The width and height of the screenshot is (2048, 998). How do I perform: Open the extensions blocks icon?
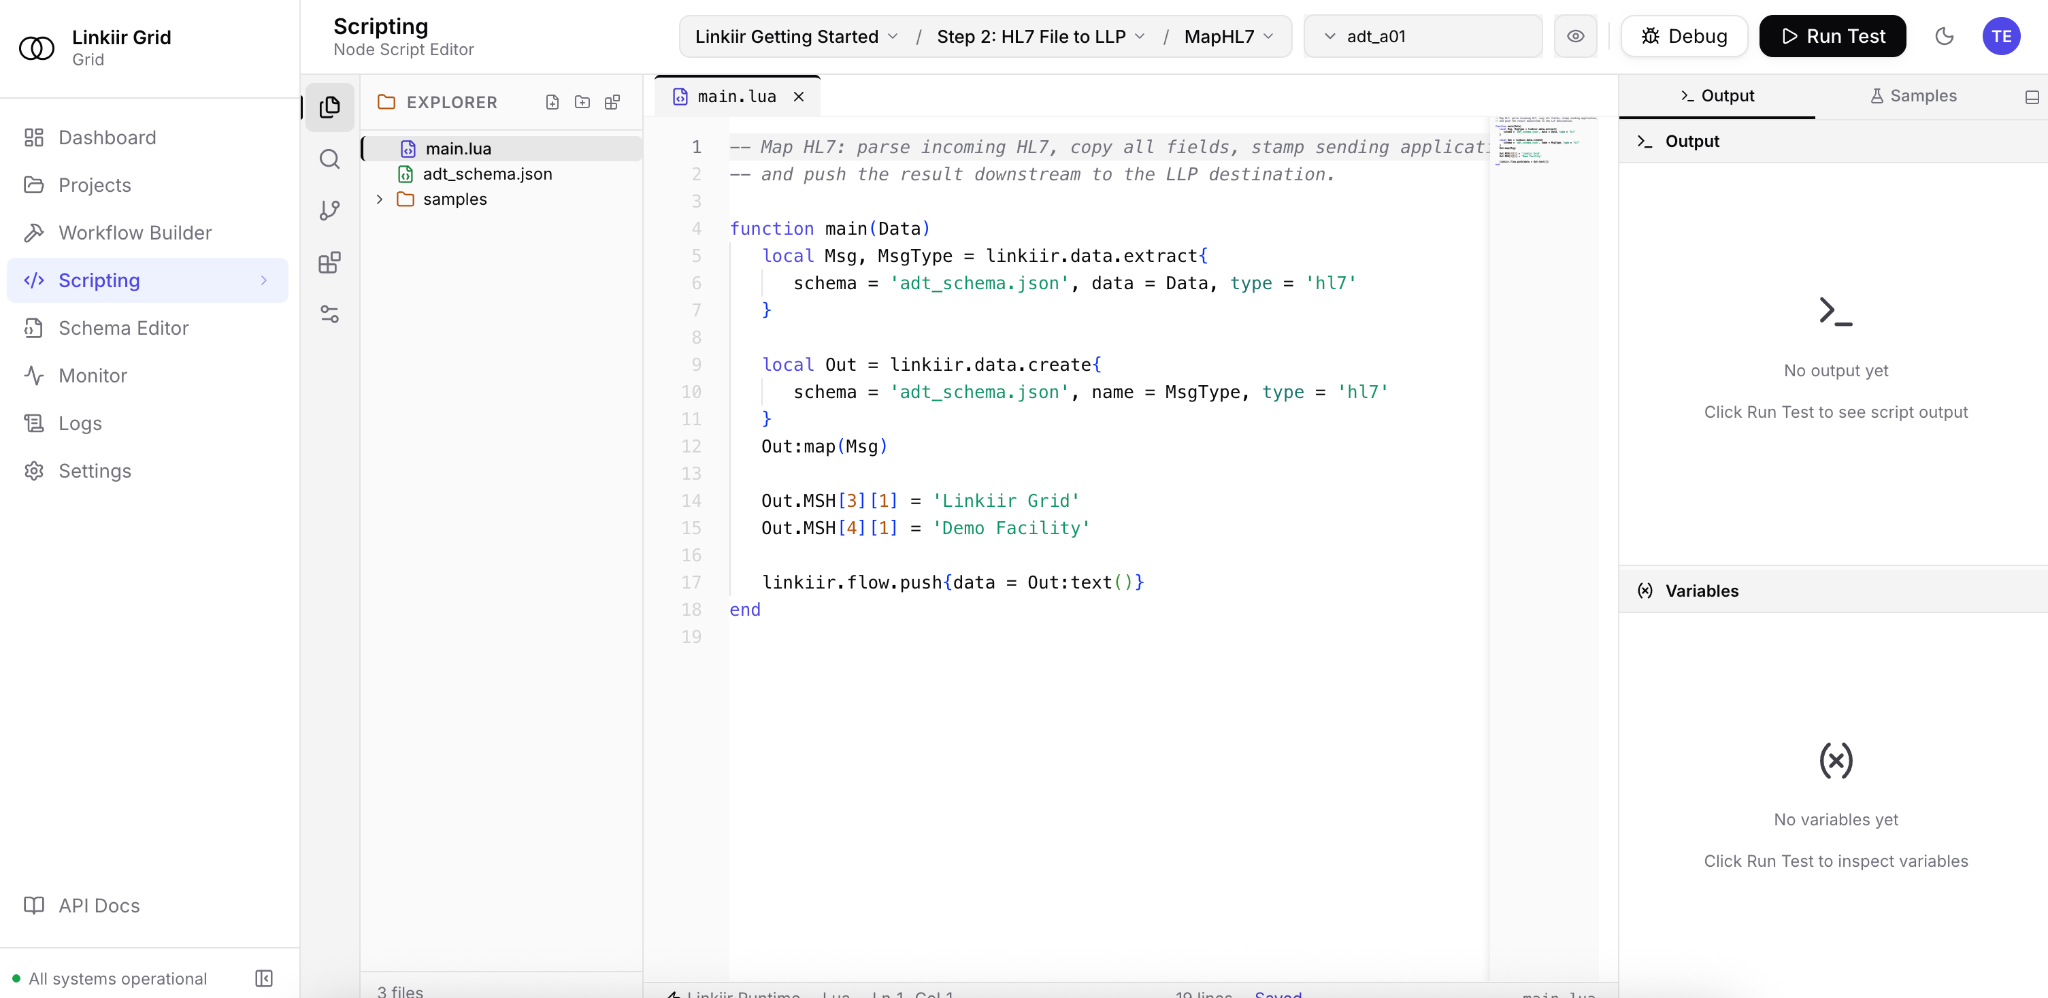click(330, 263)
